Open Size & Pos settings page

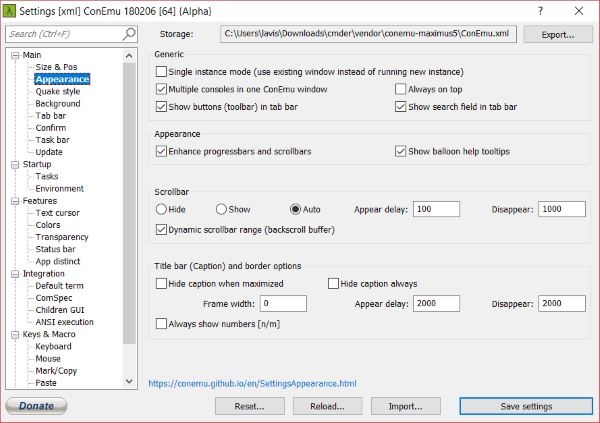(56, 67)
